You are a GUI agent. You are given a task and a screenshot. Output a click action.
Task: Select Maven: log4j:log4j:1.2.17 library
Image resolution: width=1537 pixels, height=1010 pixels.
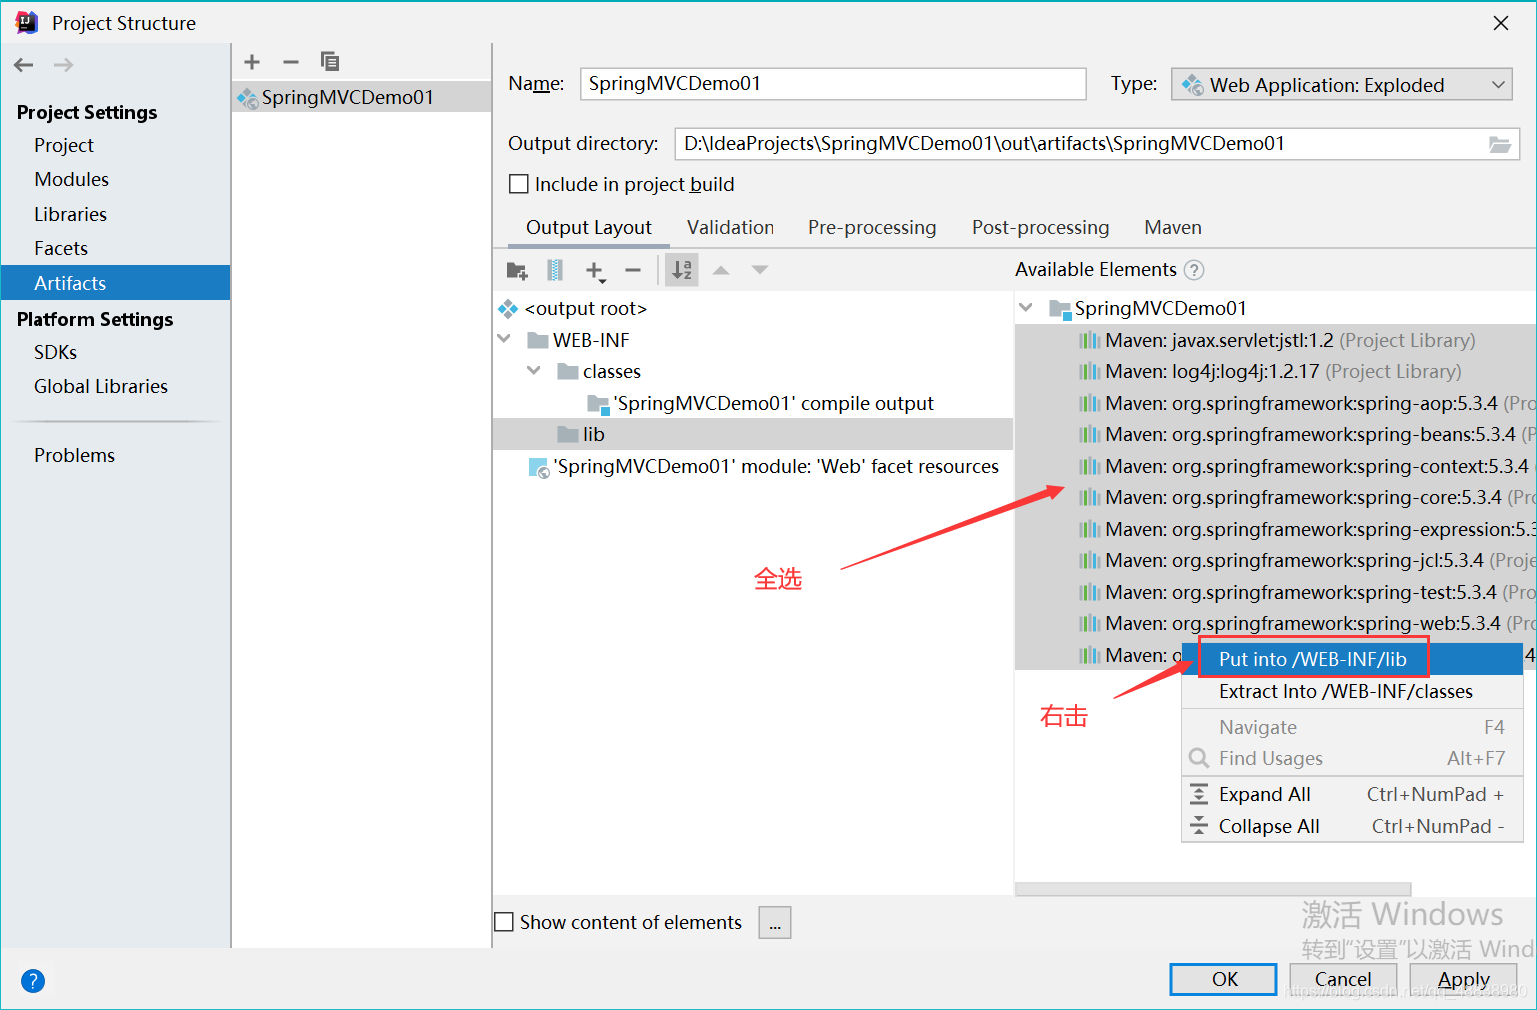pos(1275,371)
